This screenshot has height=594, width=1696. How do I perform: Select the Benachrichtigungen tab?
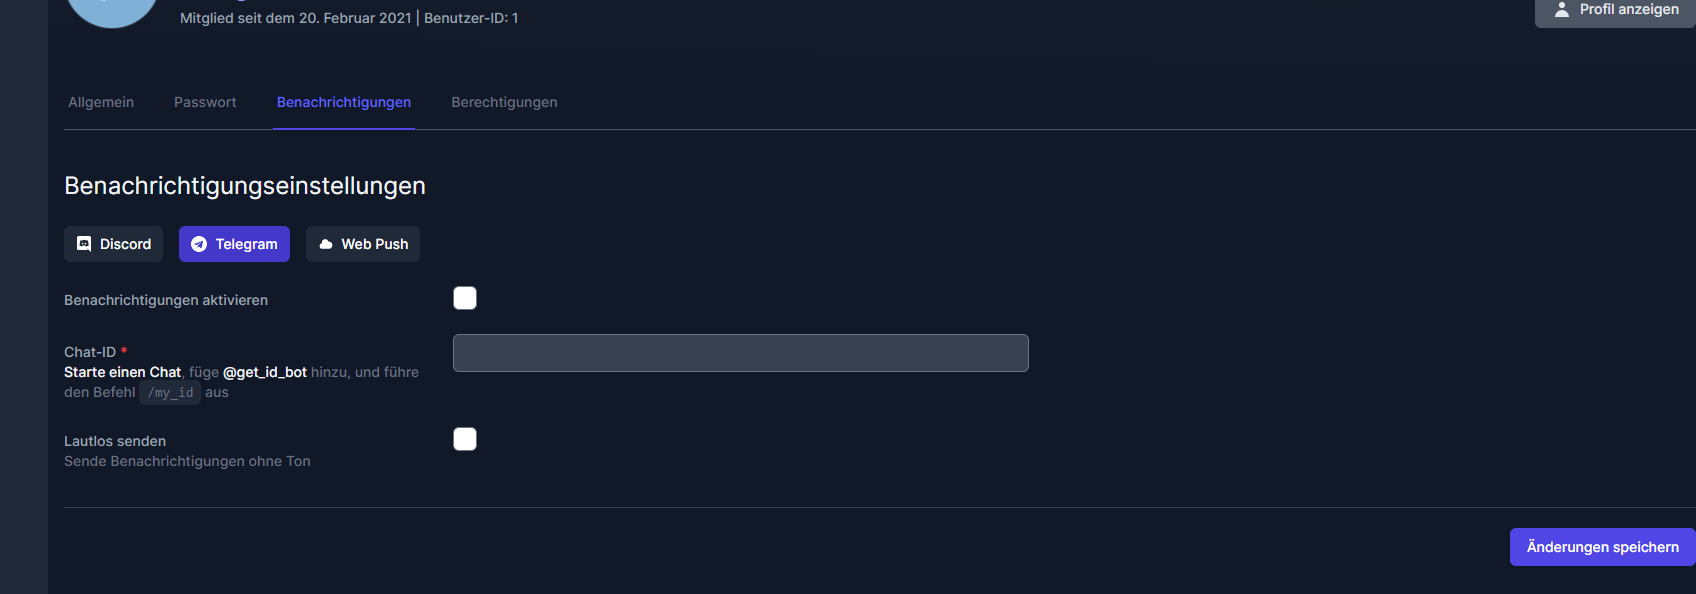click(344, 102)
